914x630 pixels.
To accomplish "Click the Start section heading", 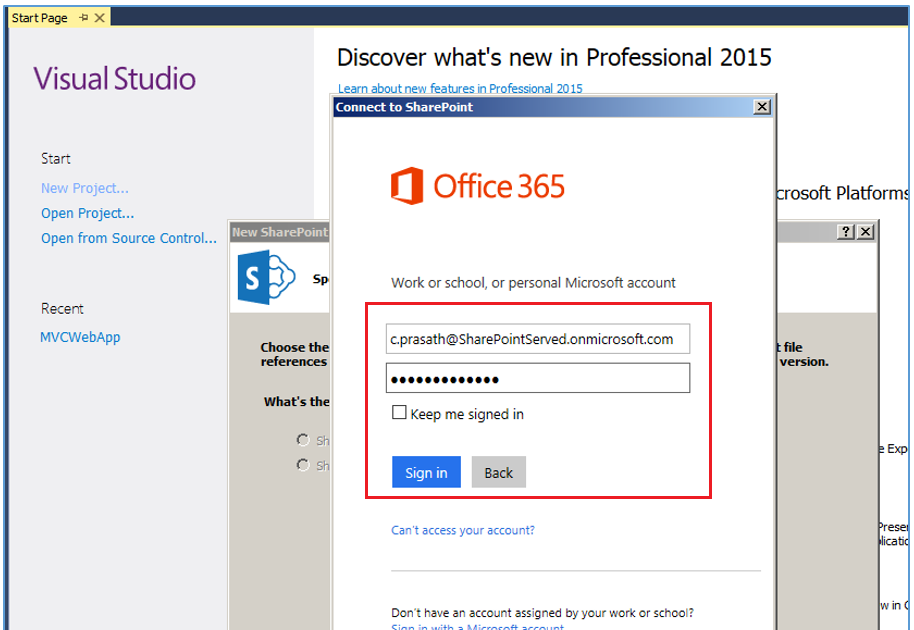I will coord(55,159).
